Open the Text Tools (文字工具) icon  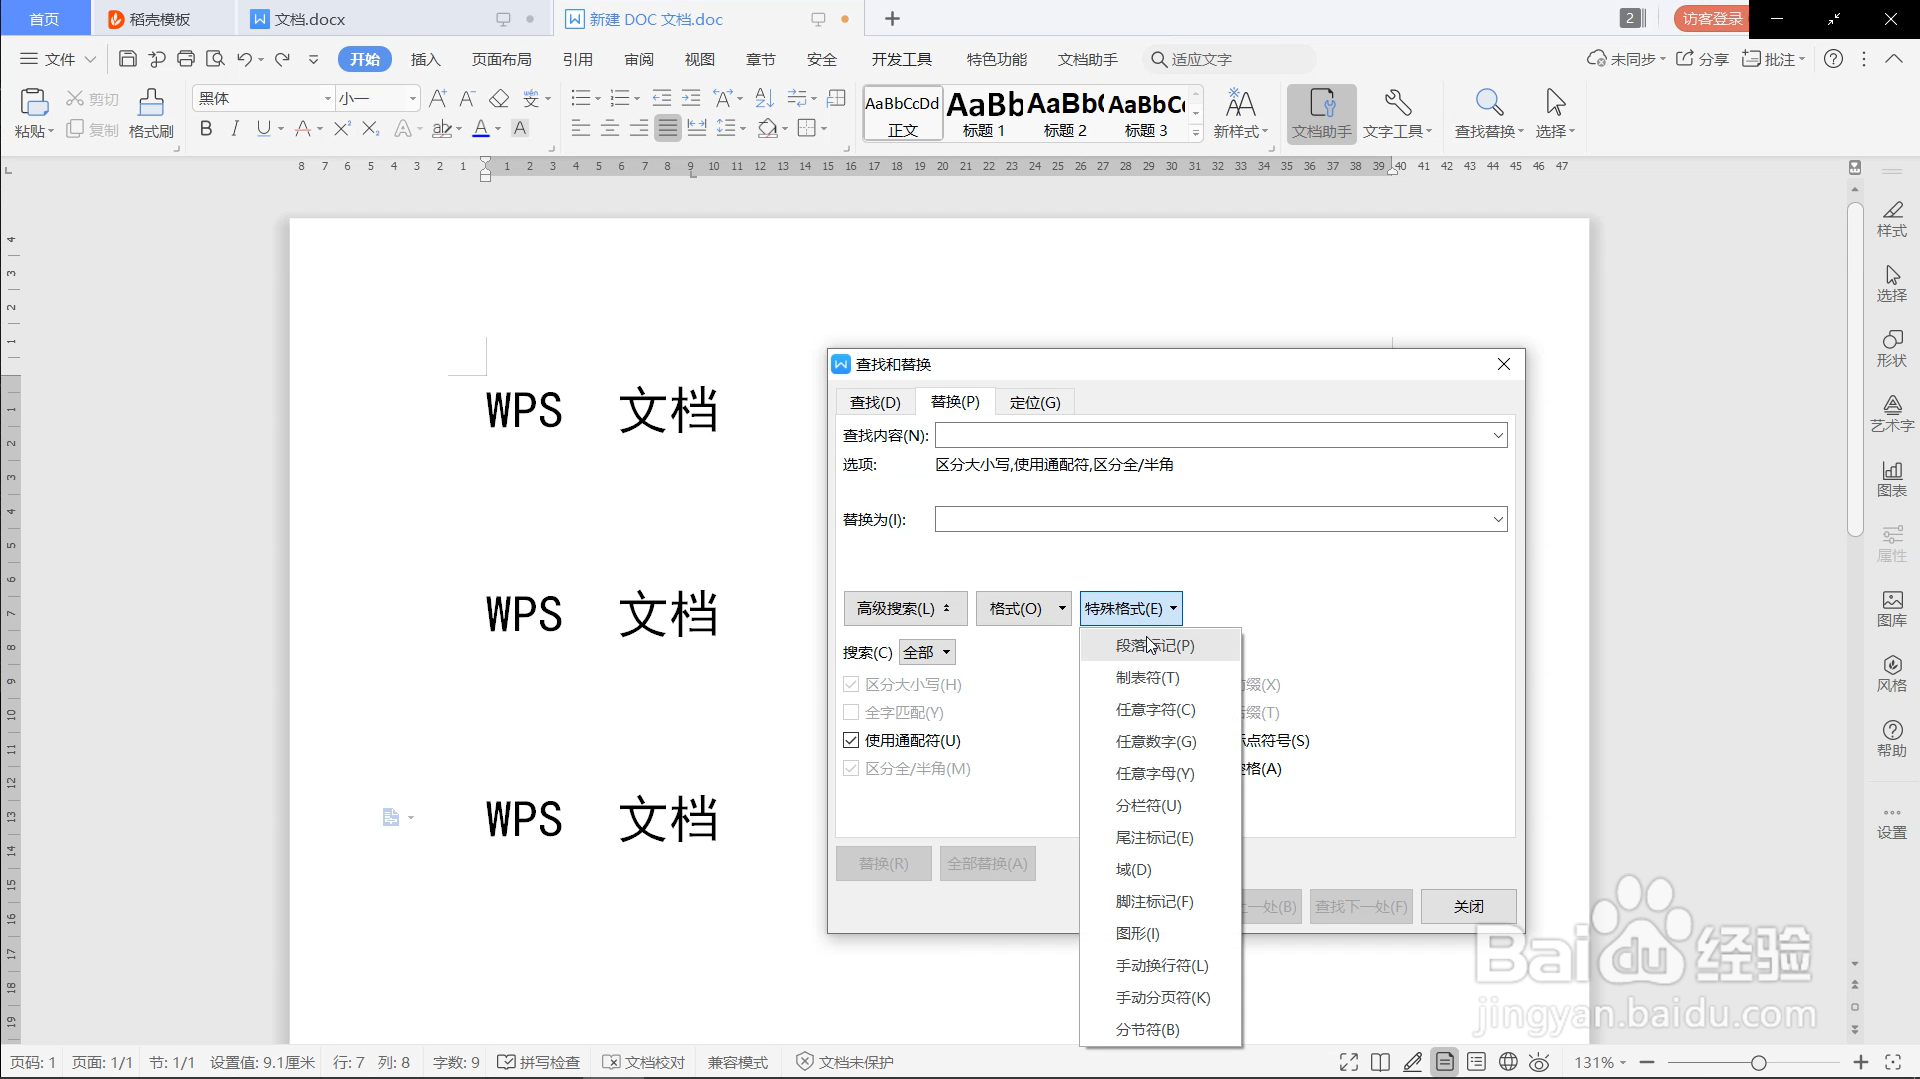coord(1396,110)
